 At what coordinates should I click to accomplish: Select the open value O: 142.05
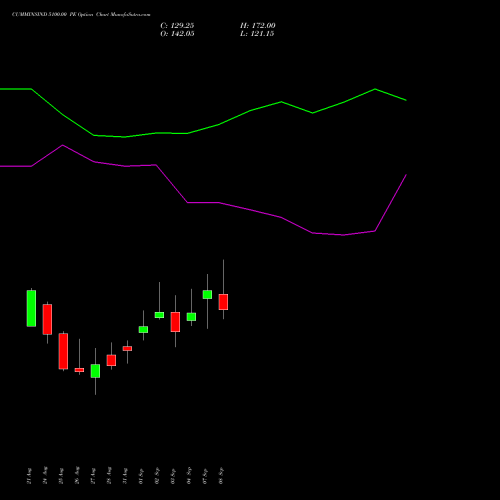click(x=177, y=34)
